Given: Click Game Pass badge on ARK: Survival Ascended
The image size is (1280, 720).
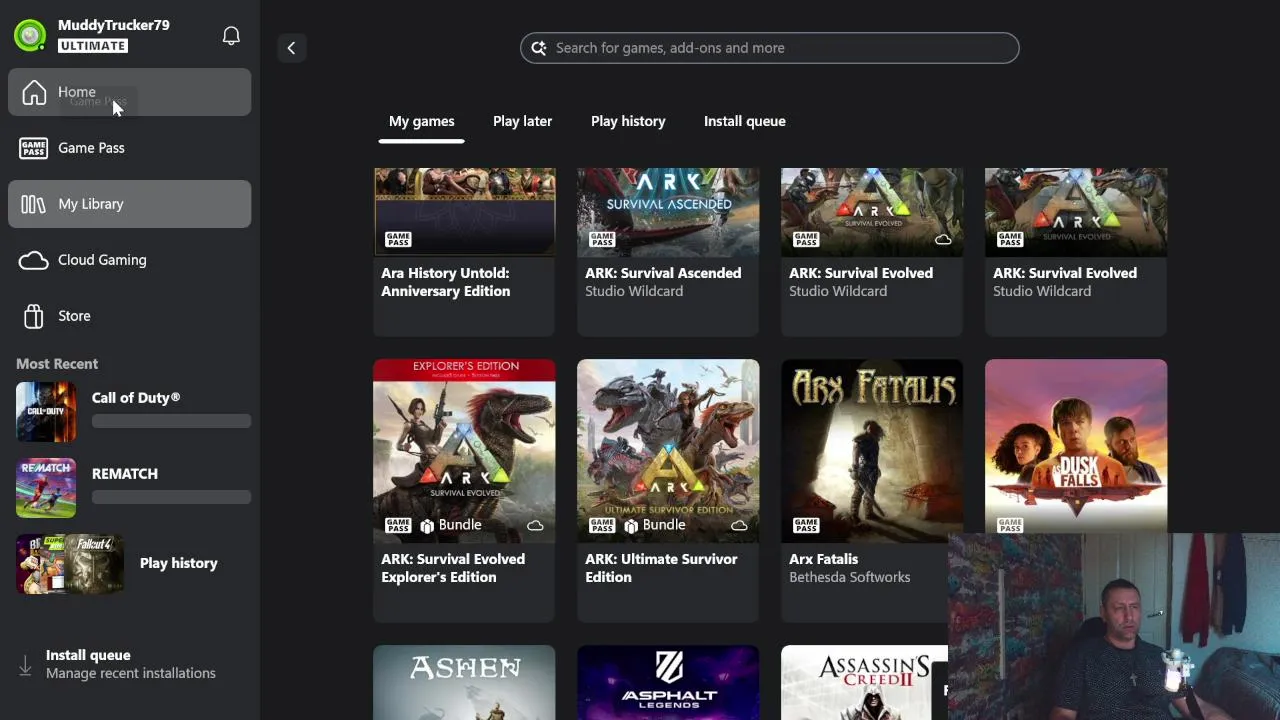Looking at the screenshot, I should pos(602,239).
